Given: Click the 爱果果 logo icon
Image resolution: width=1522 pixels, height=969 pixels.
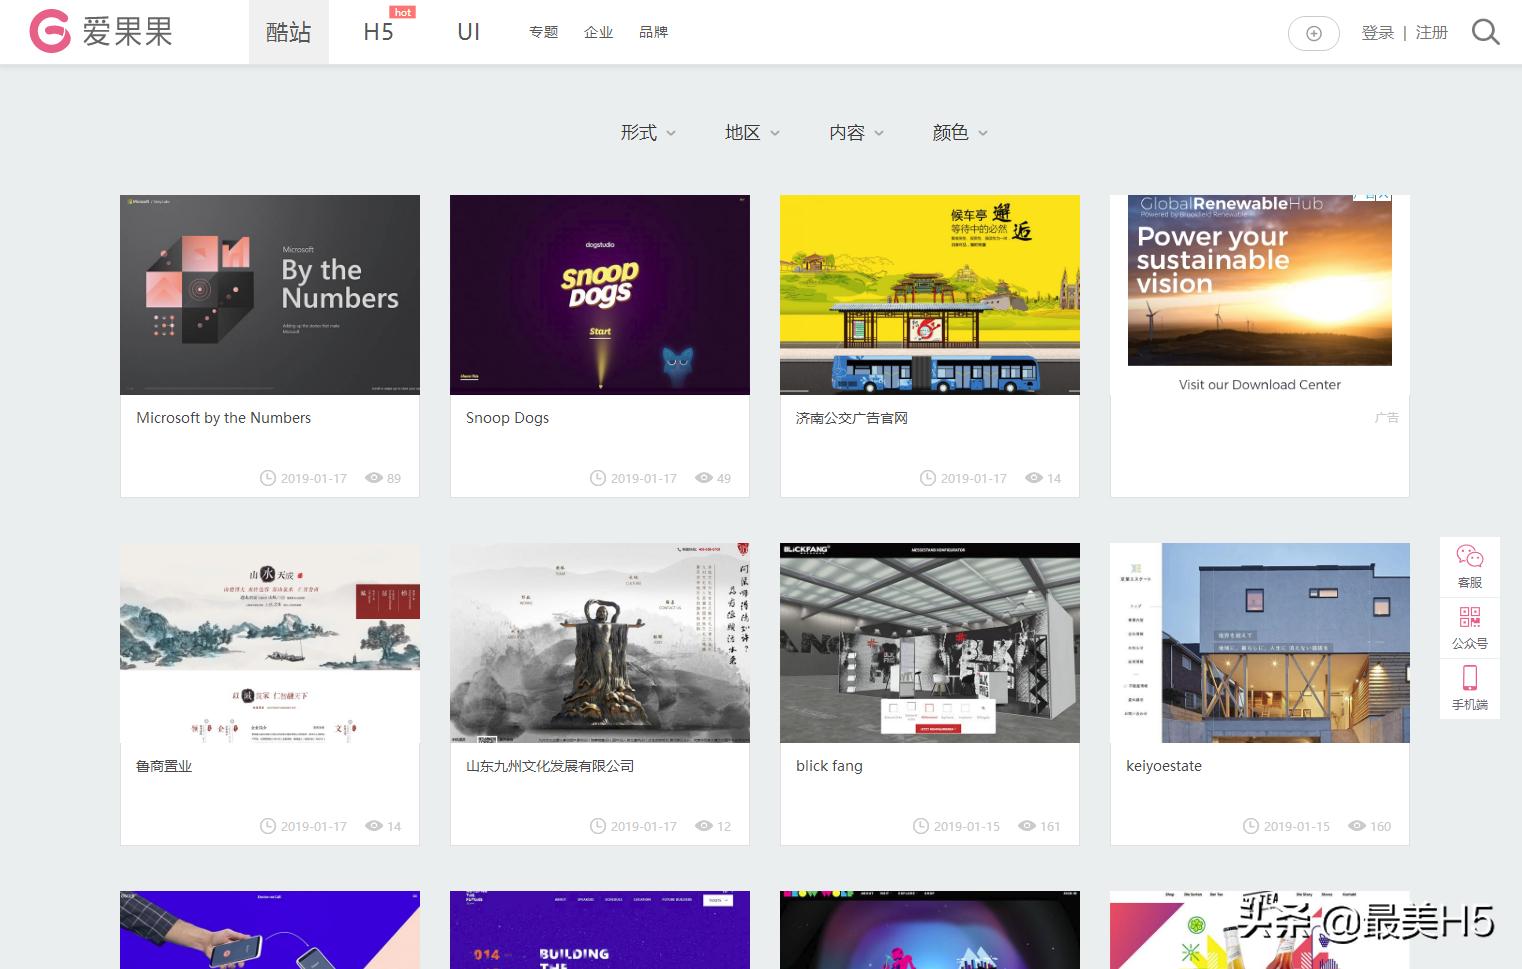Looking at the screenshot, I should coord(50,32).
